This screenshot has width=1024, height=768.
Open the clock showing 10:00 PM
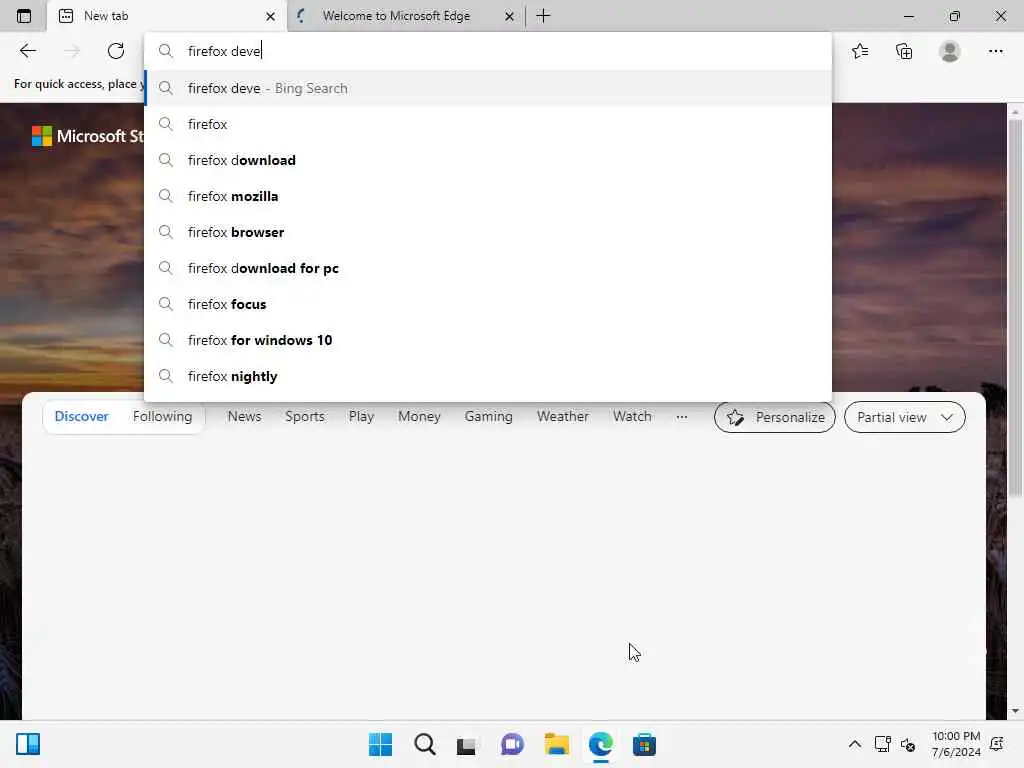click(956, 744)
